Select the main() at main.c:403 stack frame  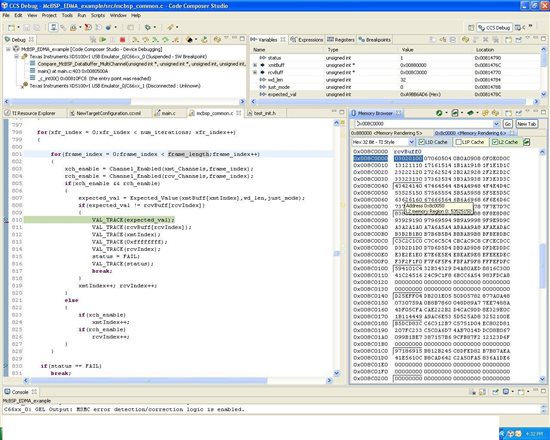73,71
